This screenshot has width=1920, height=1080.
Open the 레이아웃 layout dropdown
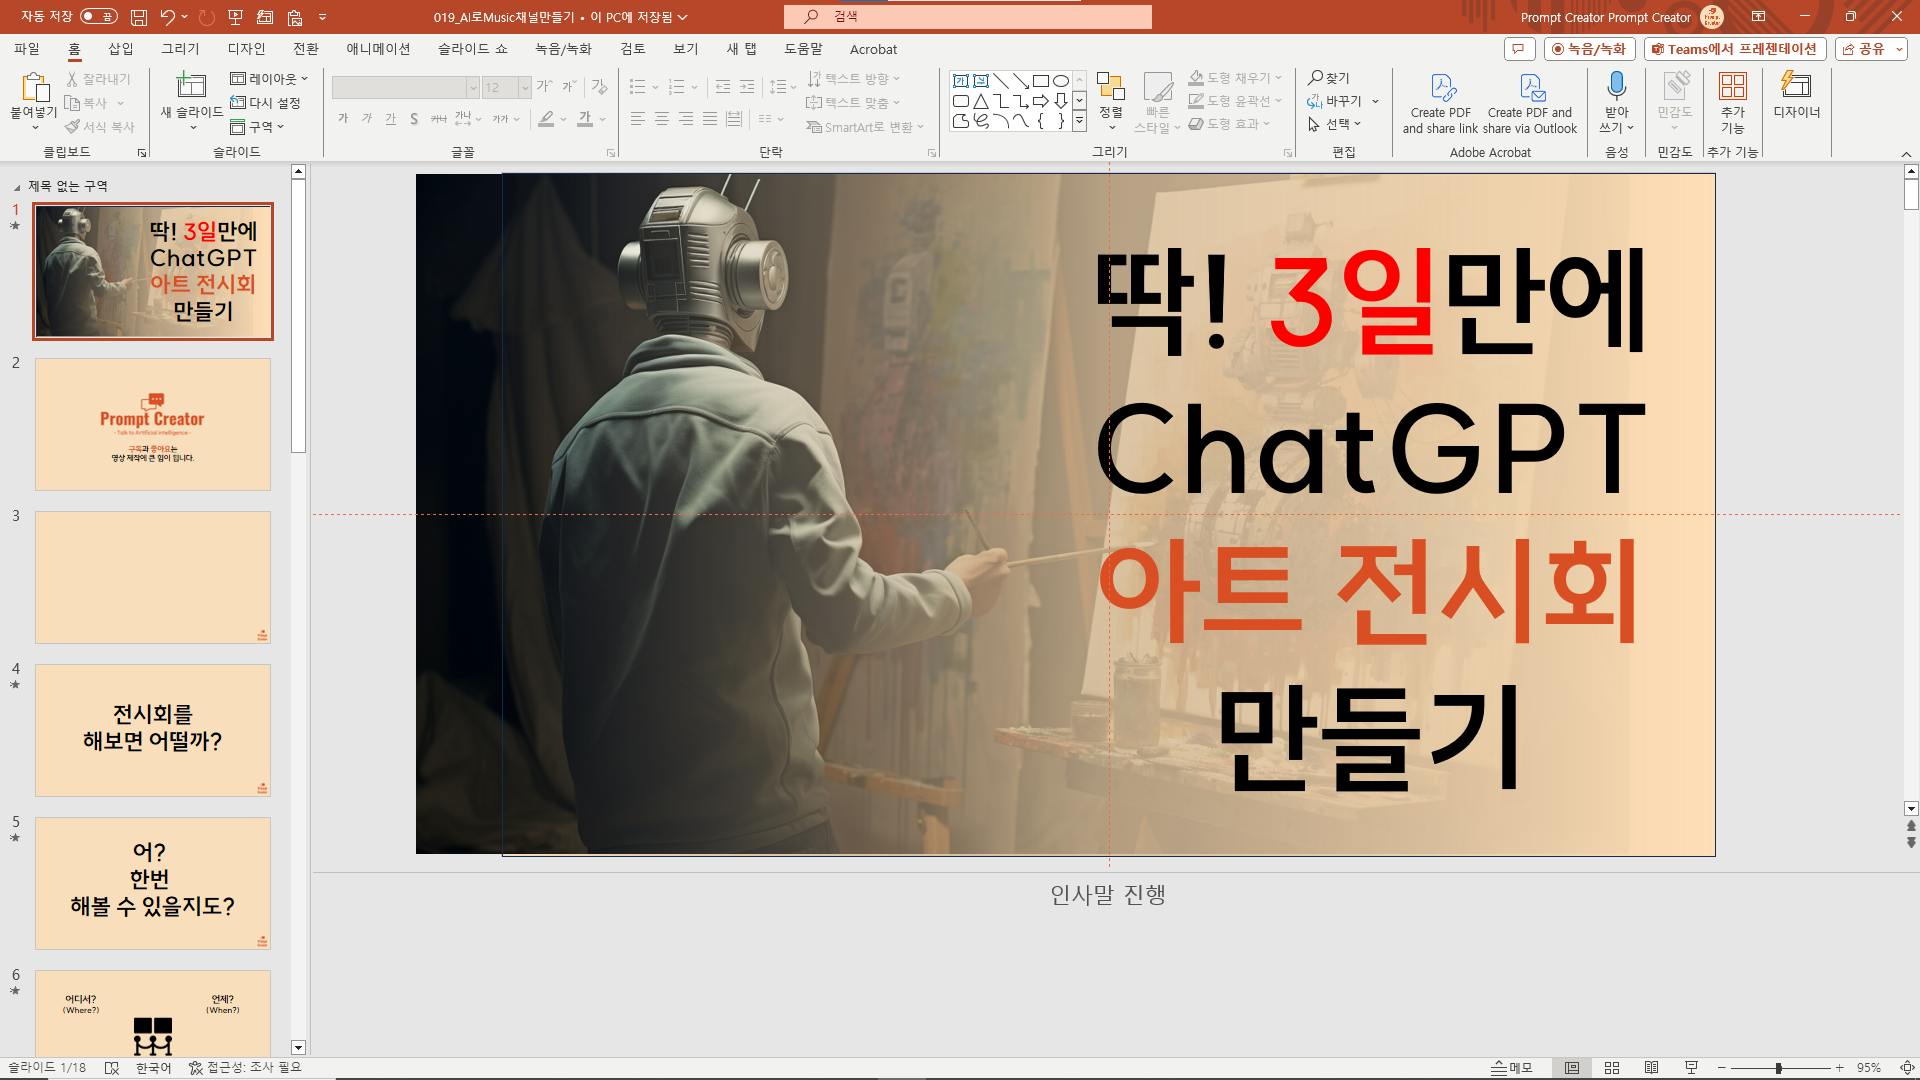[269, 79]
